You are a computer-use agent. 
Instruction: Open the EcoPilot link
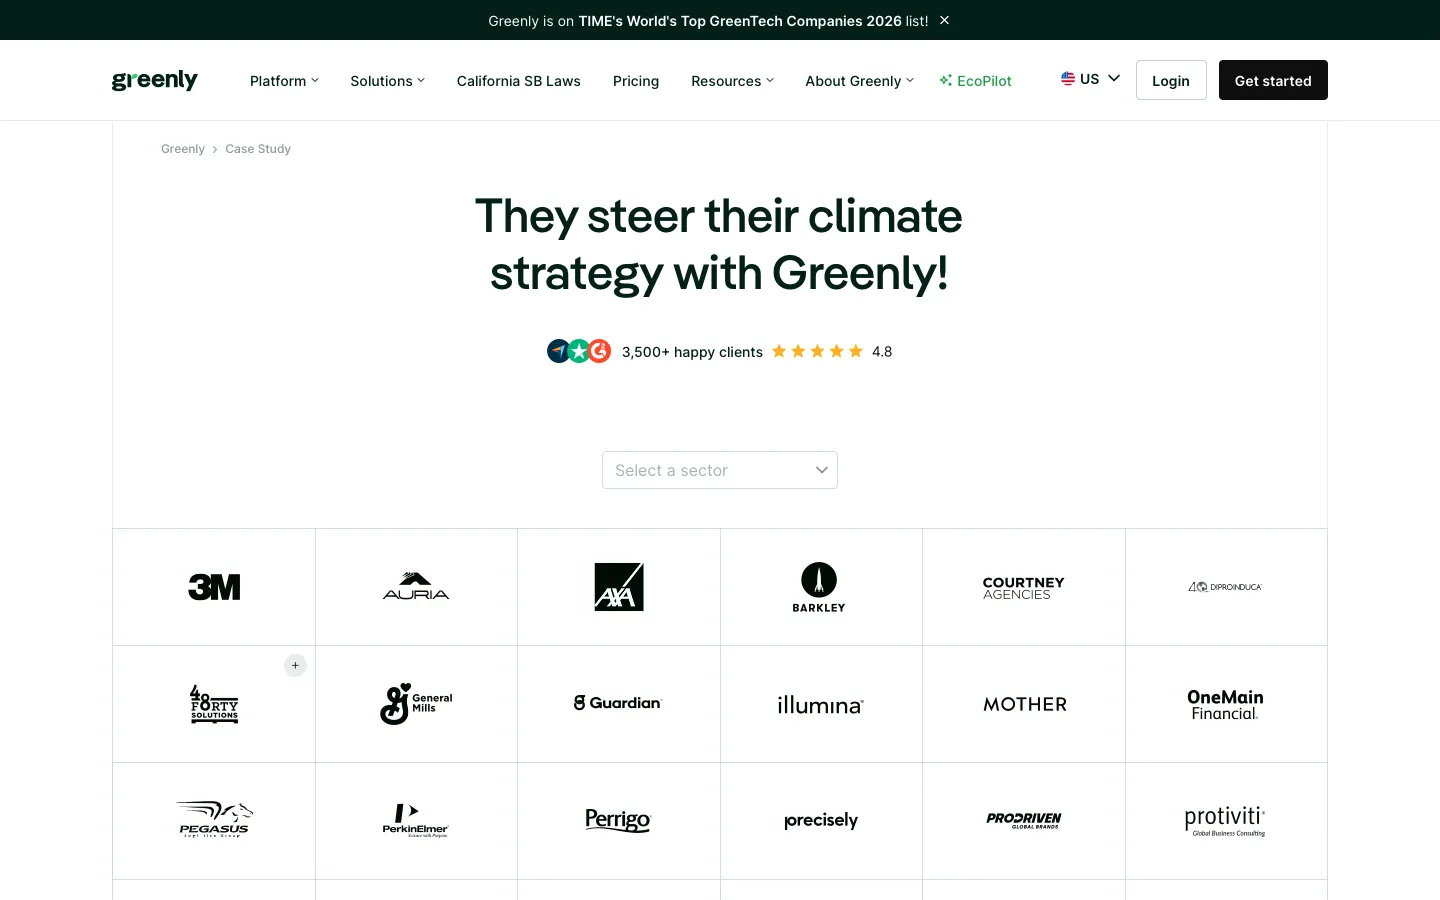tap(975, 81)
